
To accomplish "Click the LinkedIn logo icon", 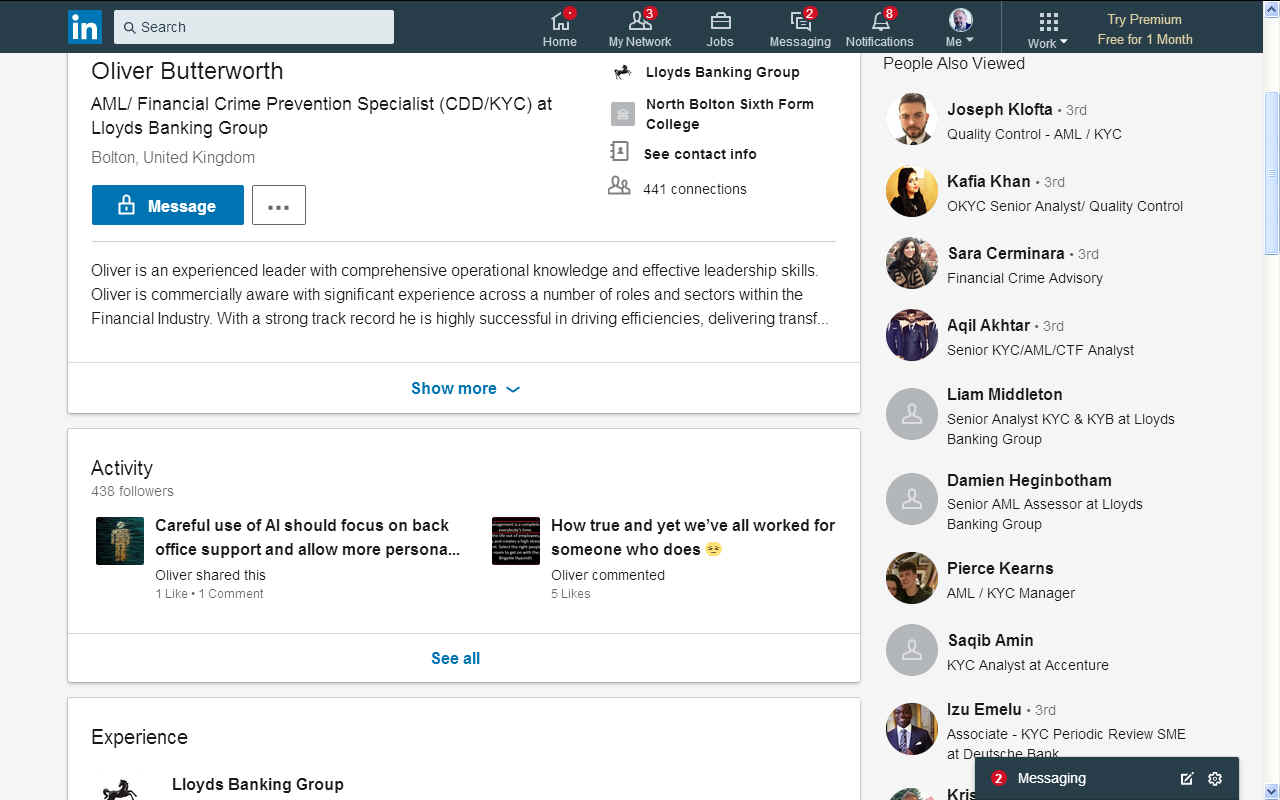I will 85,27.
